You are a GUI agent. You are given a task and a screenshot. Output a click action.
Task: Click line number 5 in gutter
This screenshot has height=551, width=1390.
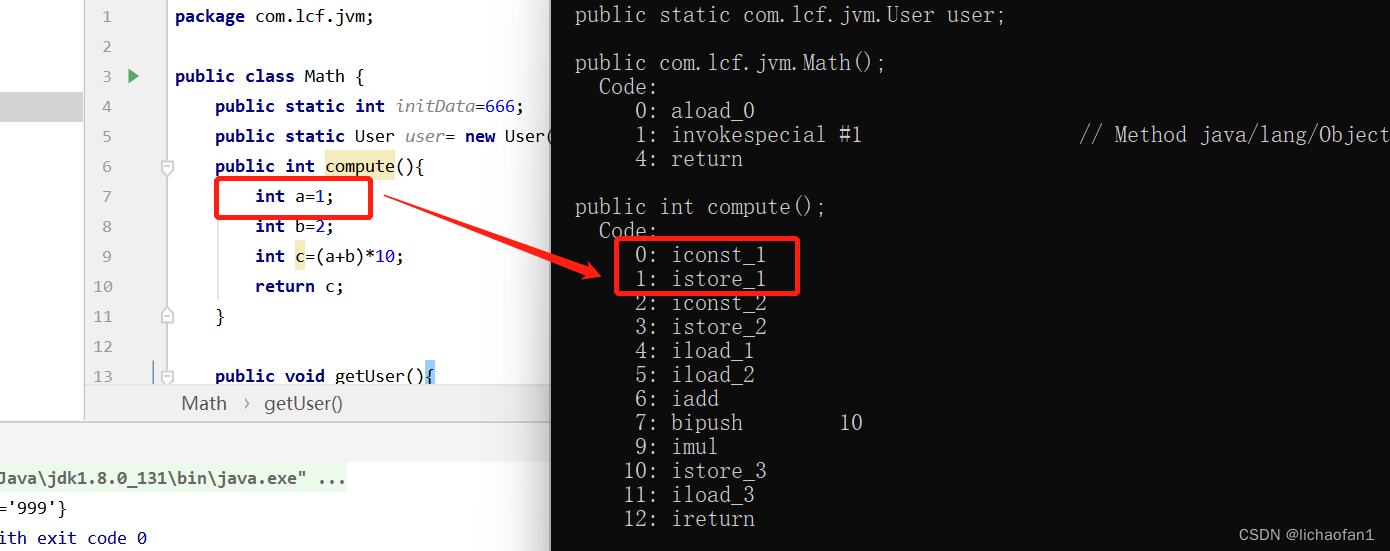point(107,136)
